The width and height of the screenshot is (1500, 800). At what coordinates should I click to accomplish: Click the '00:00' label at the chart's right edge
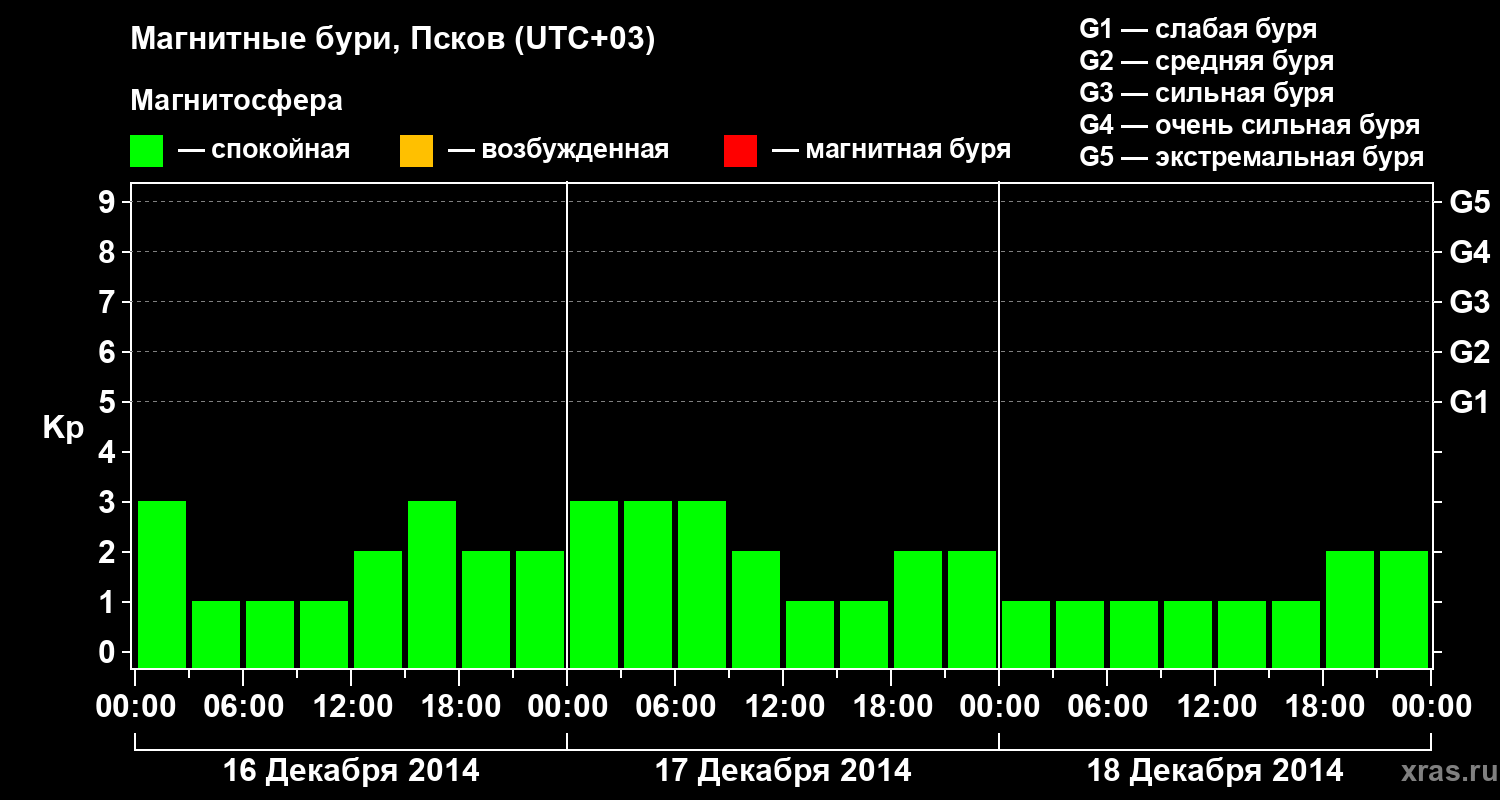(1431, 707)
